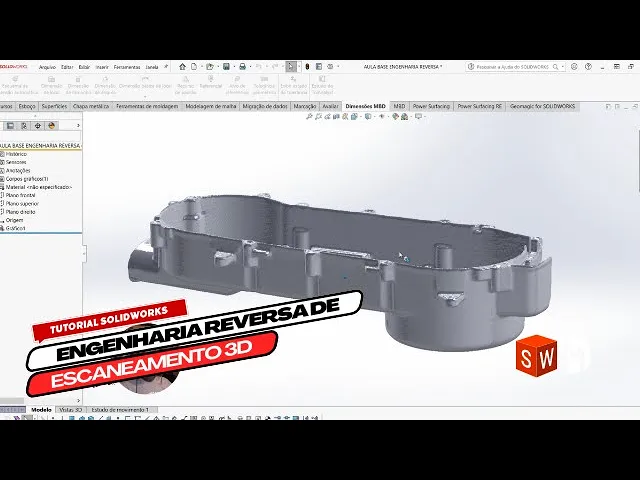
Task: Open the Inserir menu
Action: click(x=102, y=67)
